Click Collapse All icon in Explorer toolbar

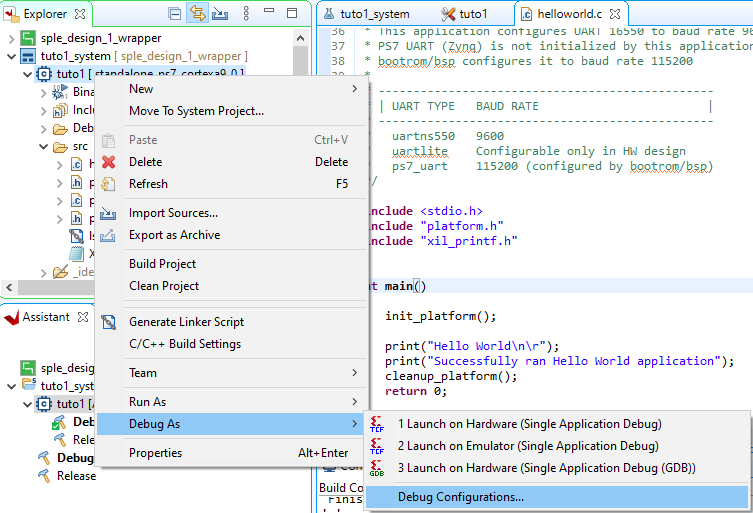(175, 14)
